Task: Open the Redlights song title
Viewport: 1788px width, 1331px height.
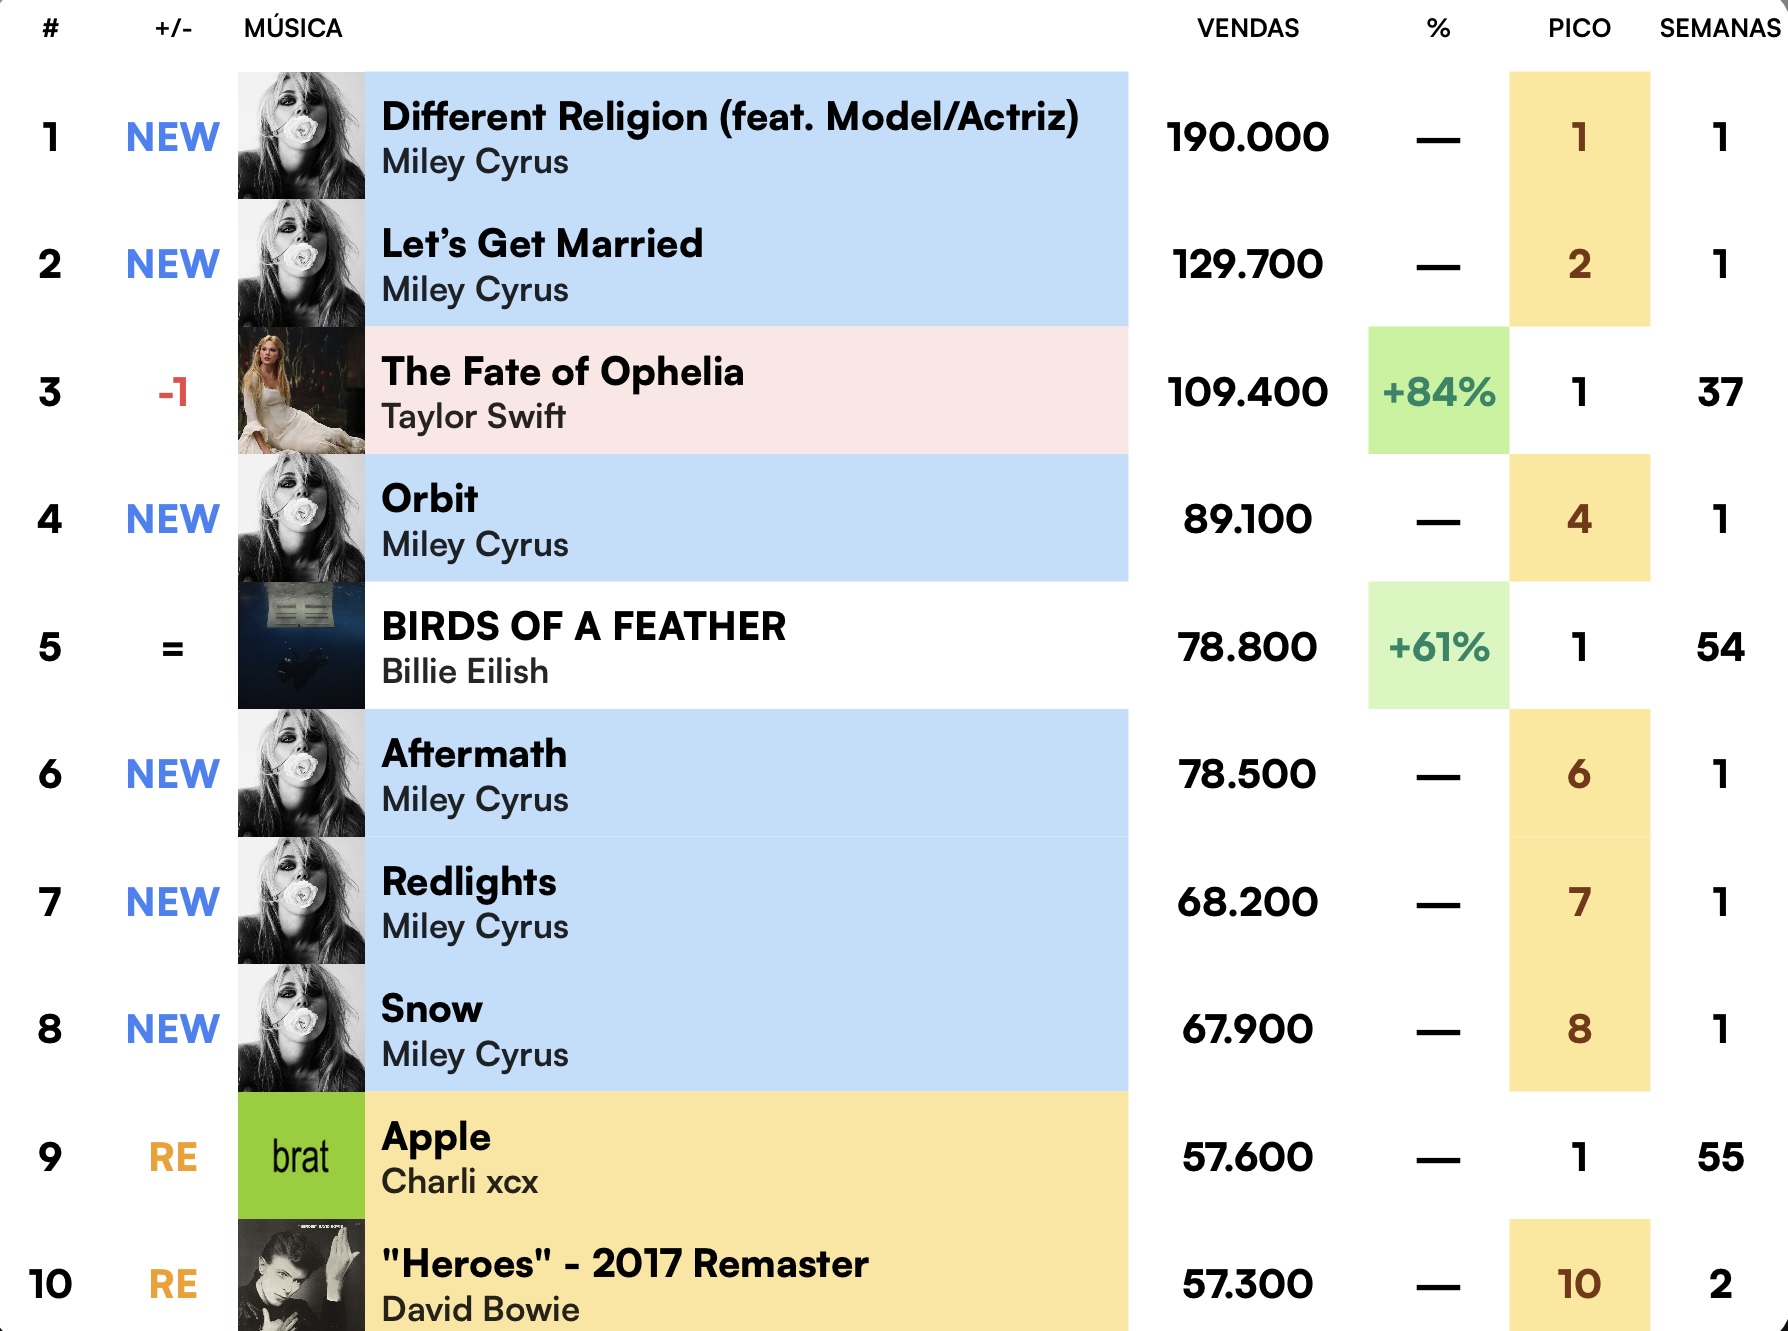Action: [469, 882]
